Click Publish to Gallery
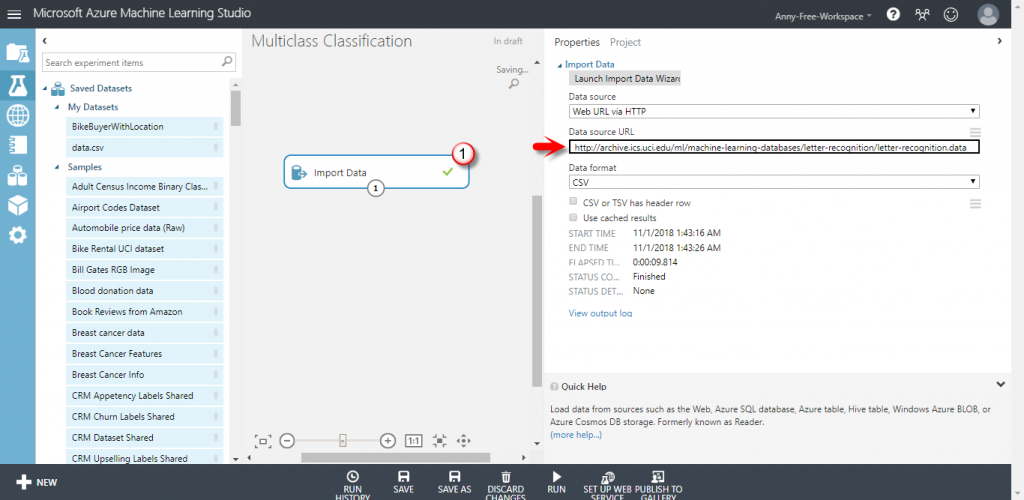1024x500 pixels. pyautogui.click(x=658, y=486)
